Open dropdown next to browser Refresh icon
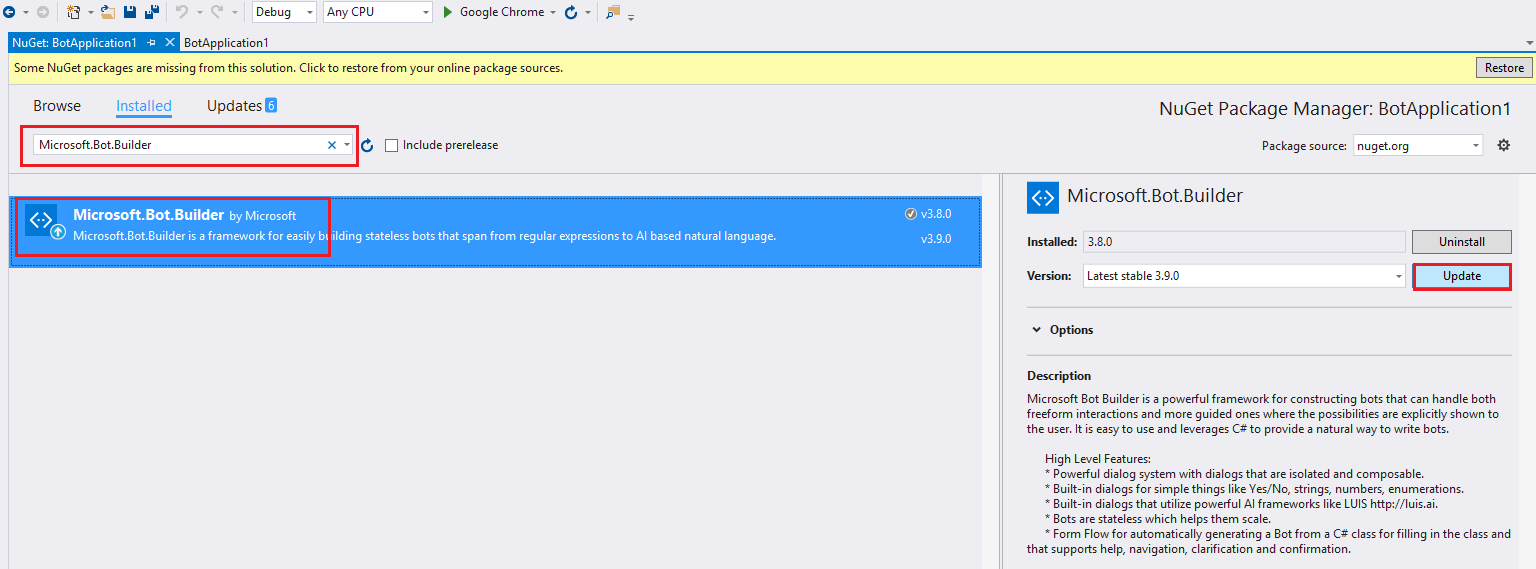1536x569 pixels. click(586, 13)
